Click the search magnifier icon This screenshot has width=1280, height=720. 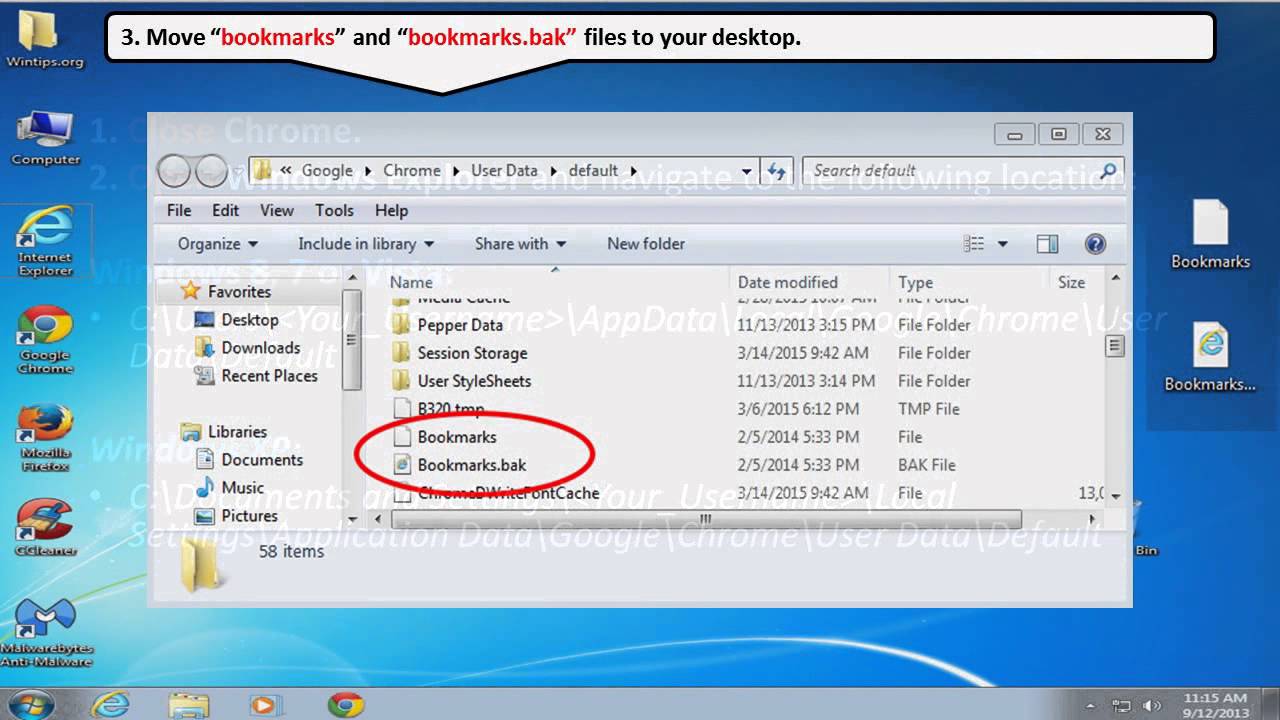(x=1108, y=171)
